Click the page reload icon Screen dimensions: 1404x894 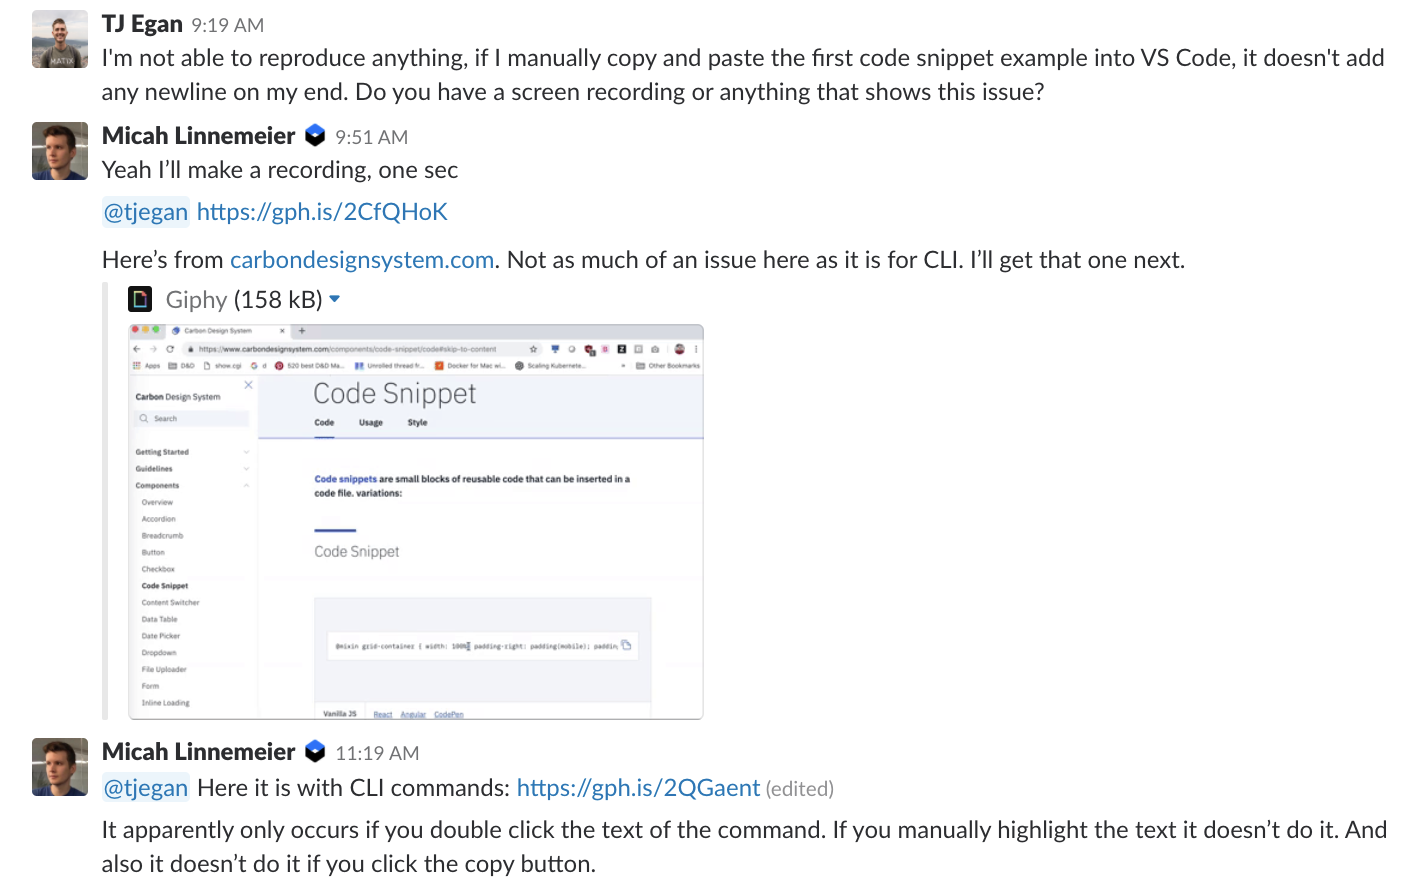[x=170, y=349]
